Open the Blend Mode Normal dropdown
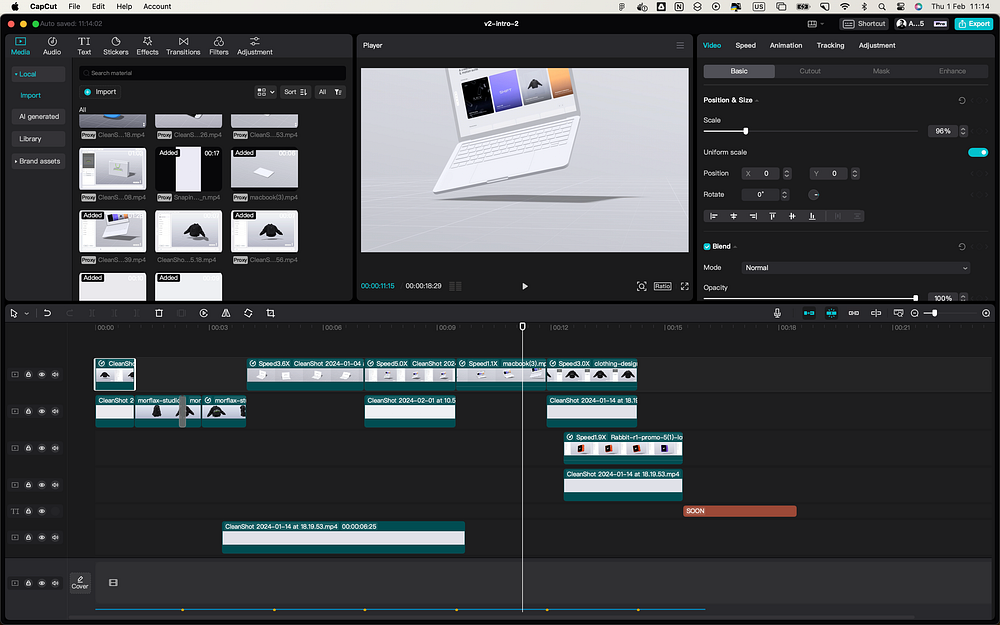Image resolution: width=1000 pixels, height=625 pixels. pyautogui.click(x=855, y=268)
